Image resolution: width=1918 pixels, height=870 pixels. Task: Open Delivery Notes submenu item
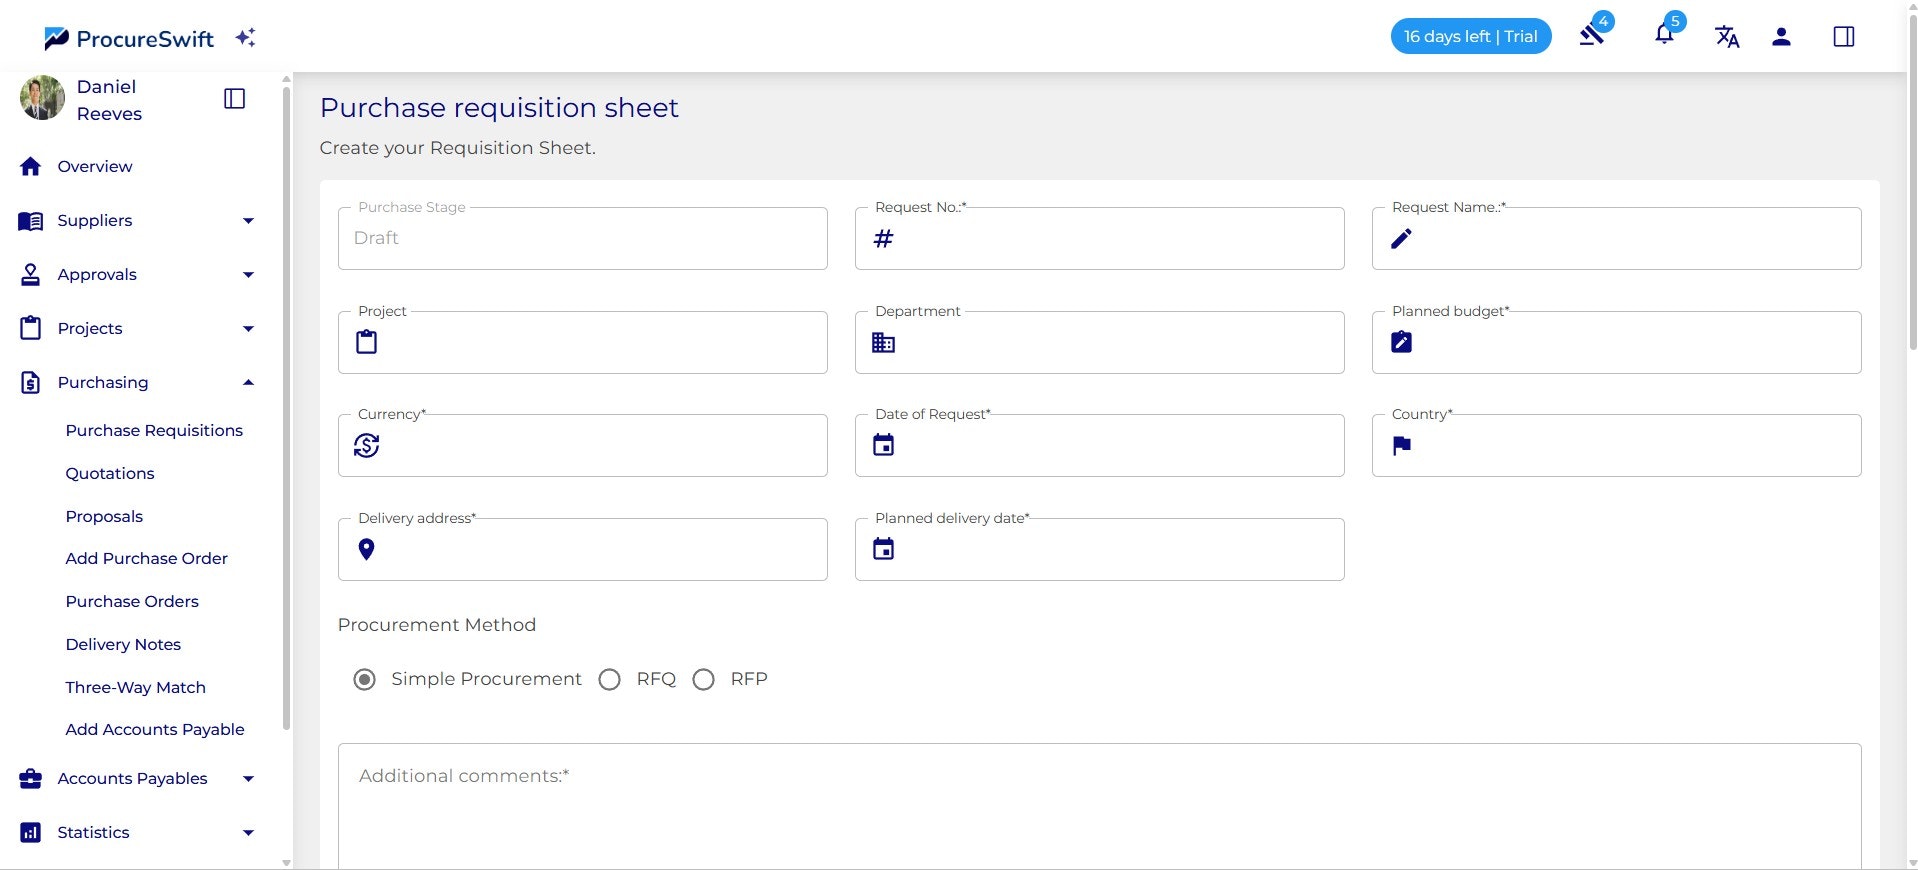click(123, 644)
